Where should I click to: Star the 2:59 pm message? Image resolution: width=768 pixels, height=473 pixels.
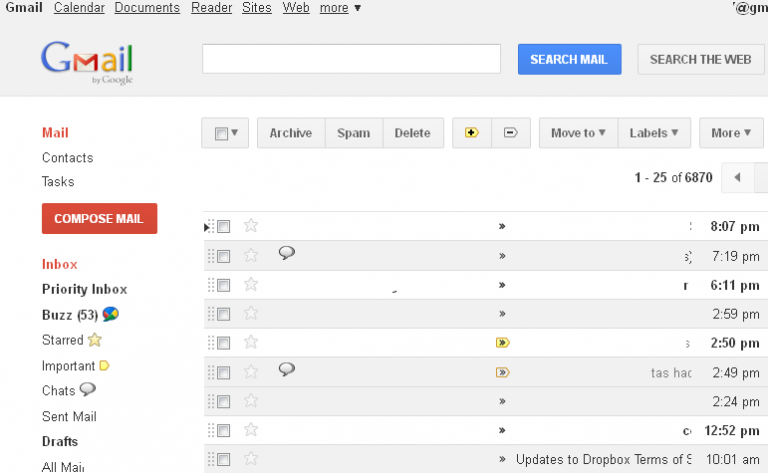(x=251, y=313)
